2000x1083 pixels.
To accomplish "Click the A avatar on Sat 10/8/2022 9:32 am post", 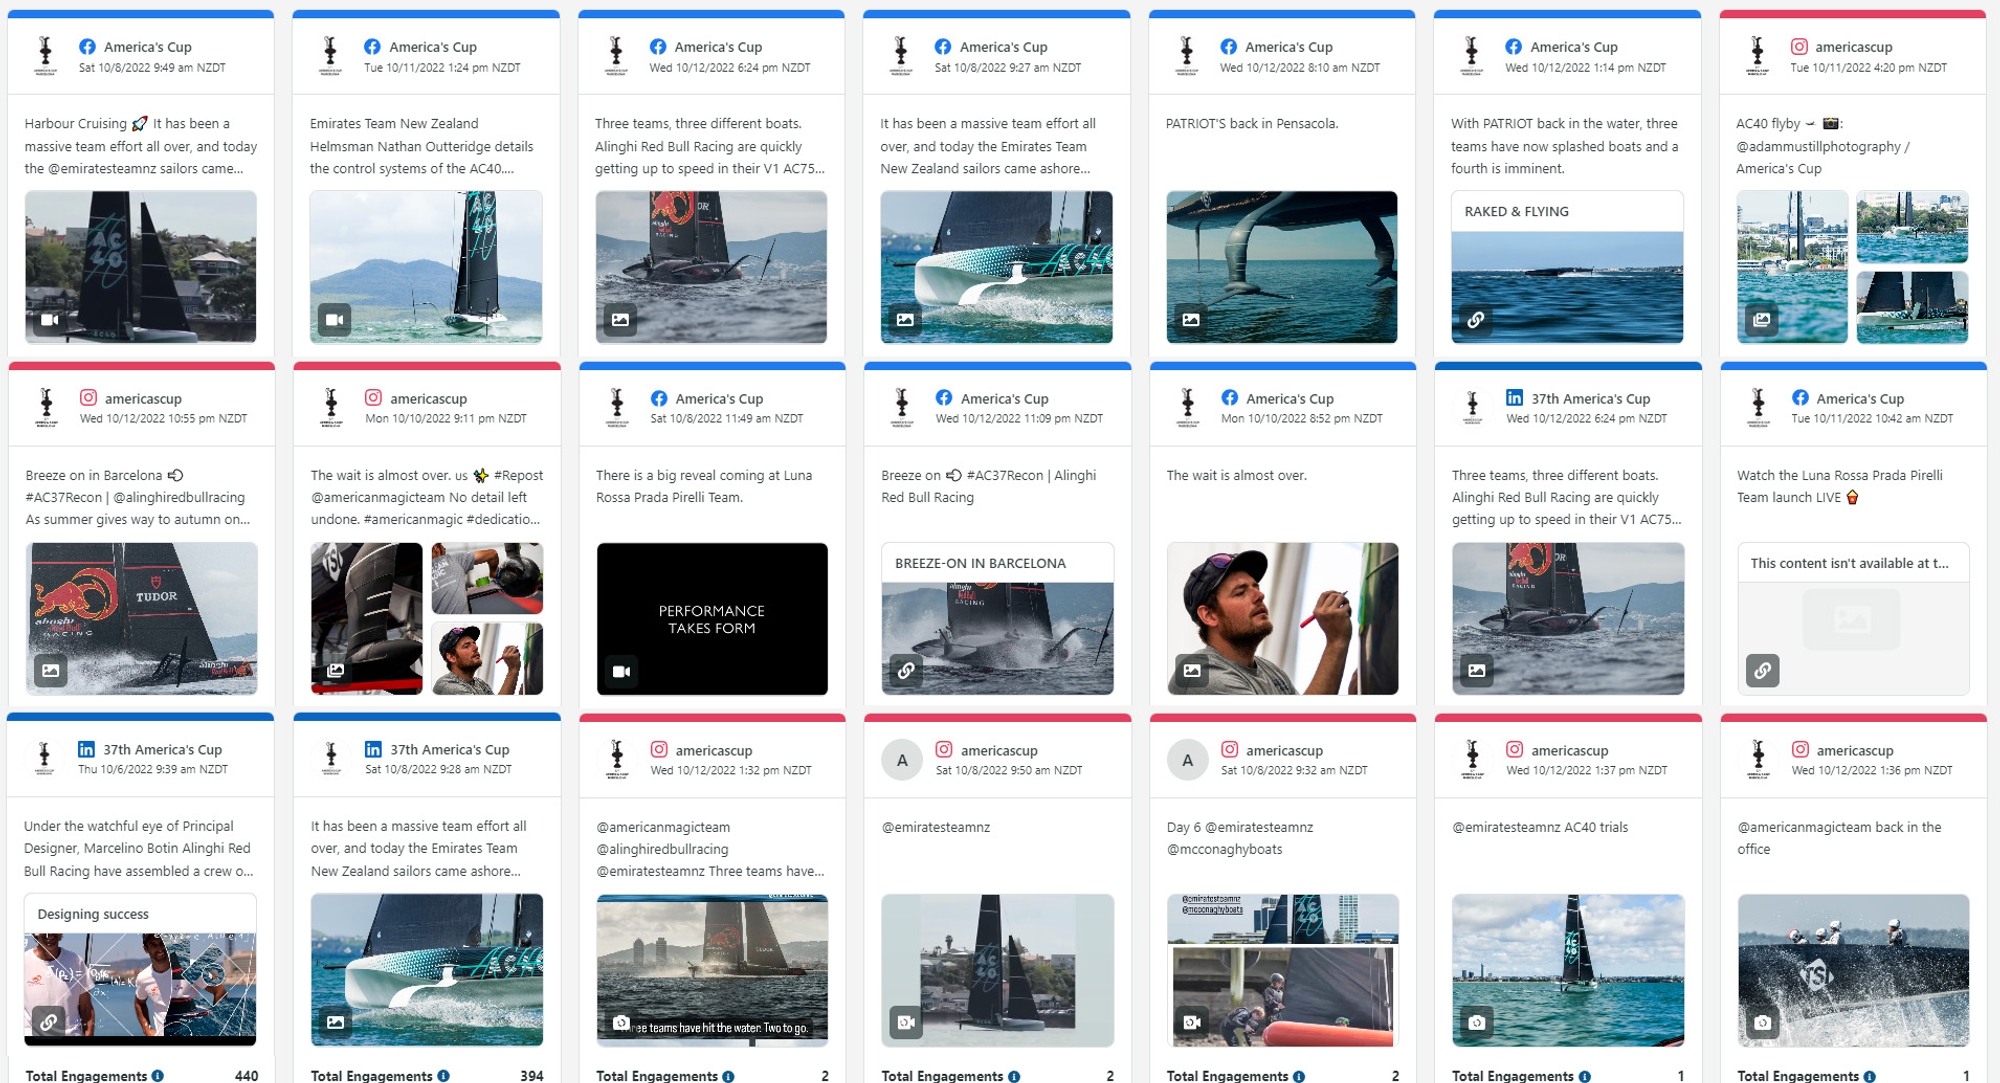I will coord(1188,760).
